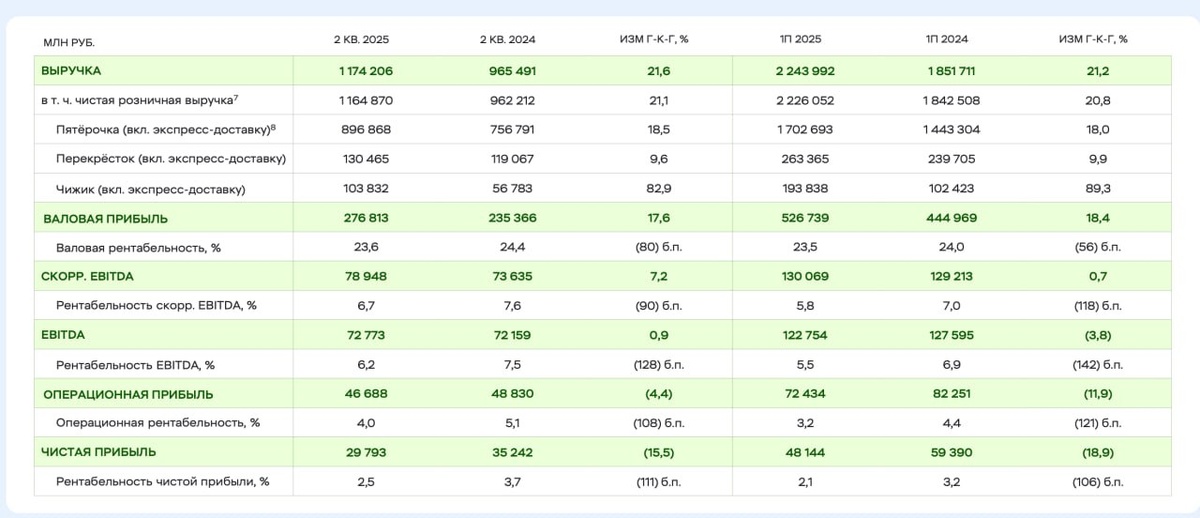
Task: Select 'Рентабельность чистой прибыли, %' label
Action: [x=163, y=482]
